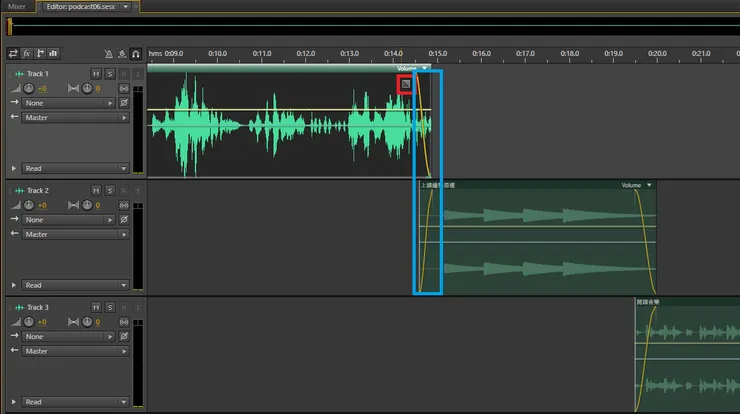Click Track 3 volume knob
Screen dimensions: 740x414
(x=29, y=322)
